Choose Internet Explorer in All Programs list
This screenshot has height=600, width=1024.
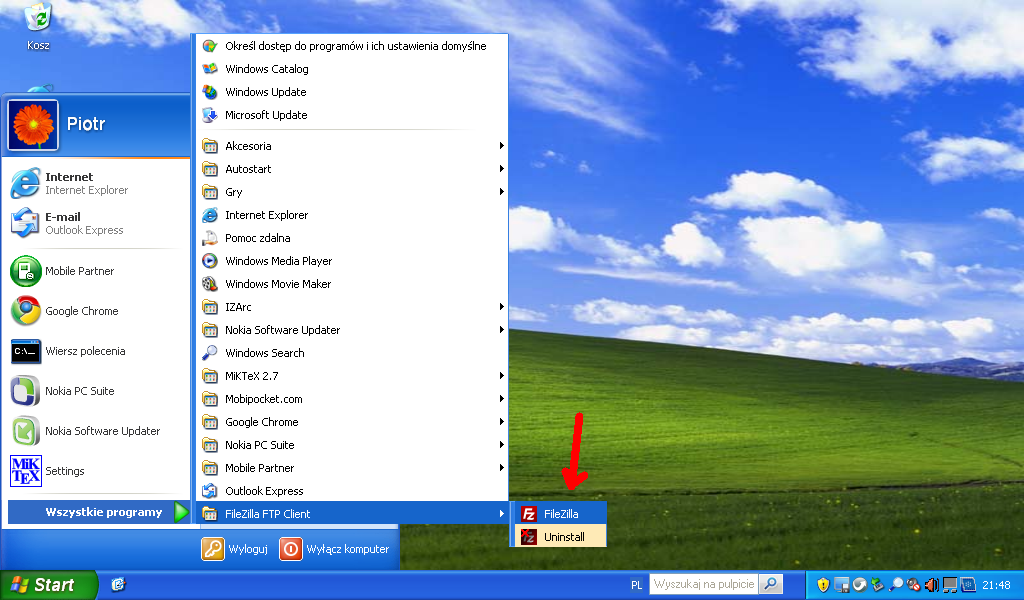click(x=353, y=215)
